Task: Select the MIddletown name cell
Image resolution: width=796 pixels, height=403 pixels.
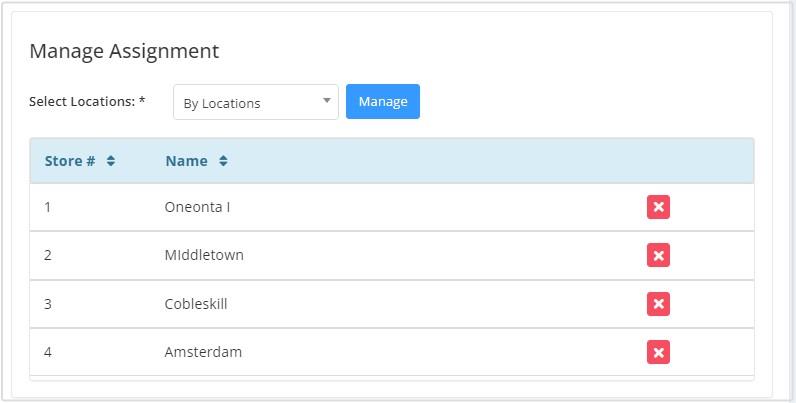Action: pos(204,255)
